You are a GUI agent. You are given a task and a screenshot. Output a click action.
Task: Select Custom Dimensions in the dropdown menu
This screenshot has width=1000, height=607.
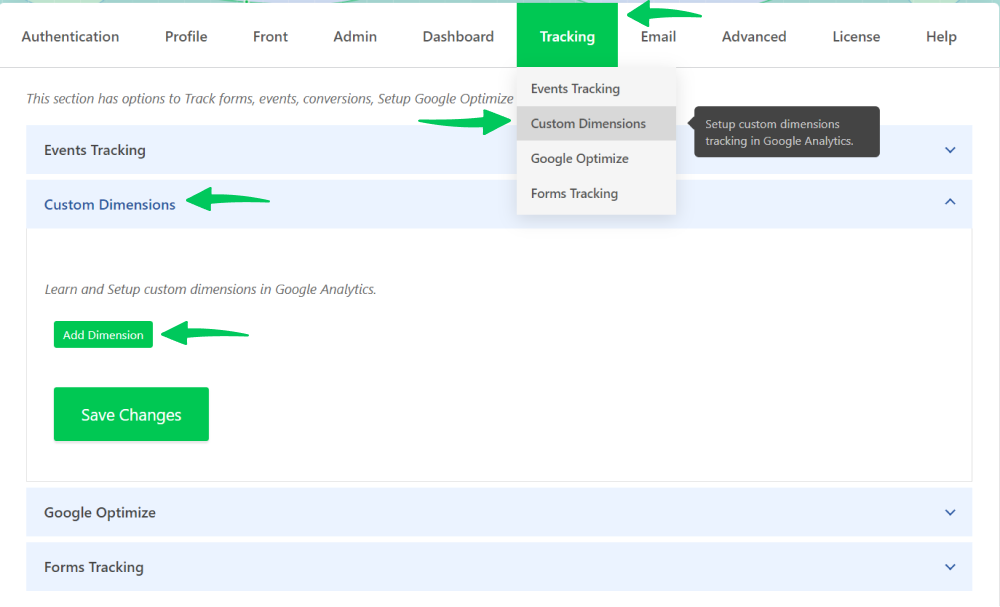tap(588, 124)
